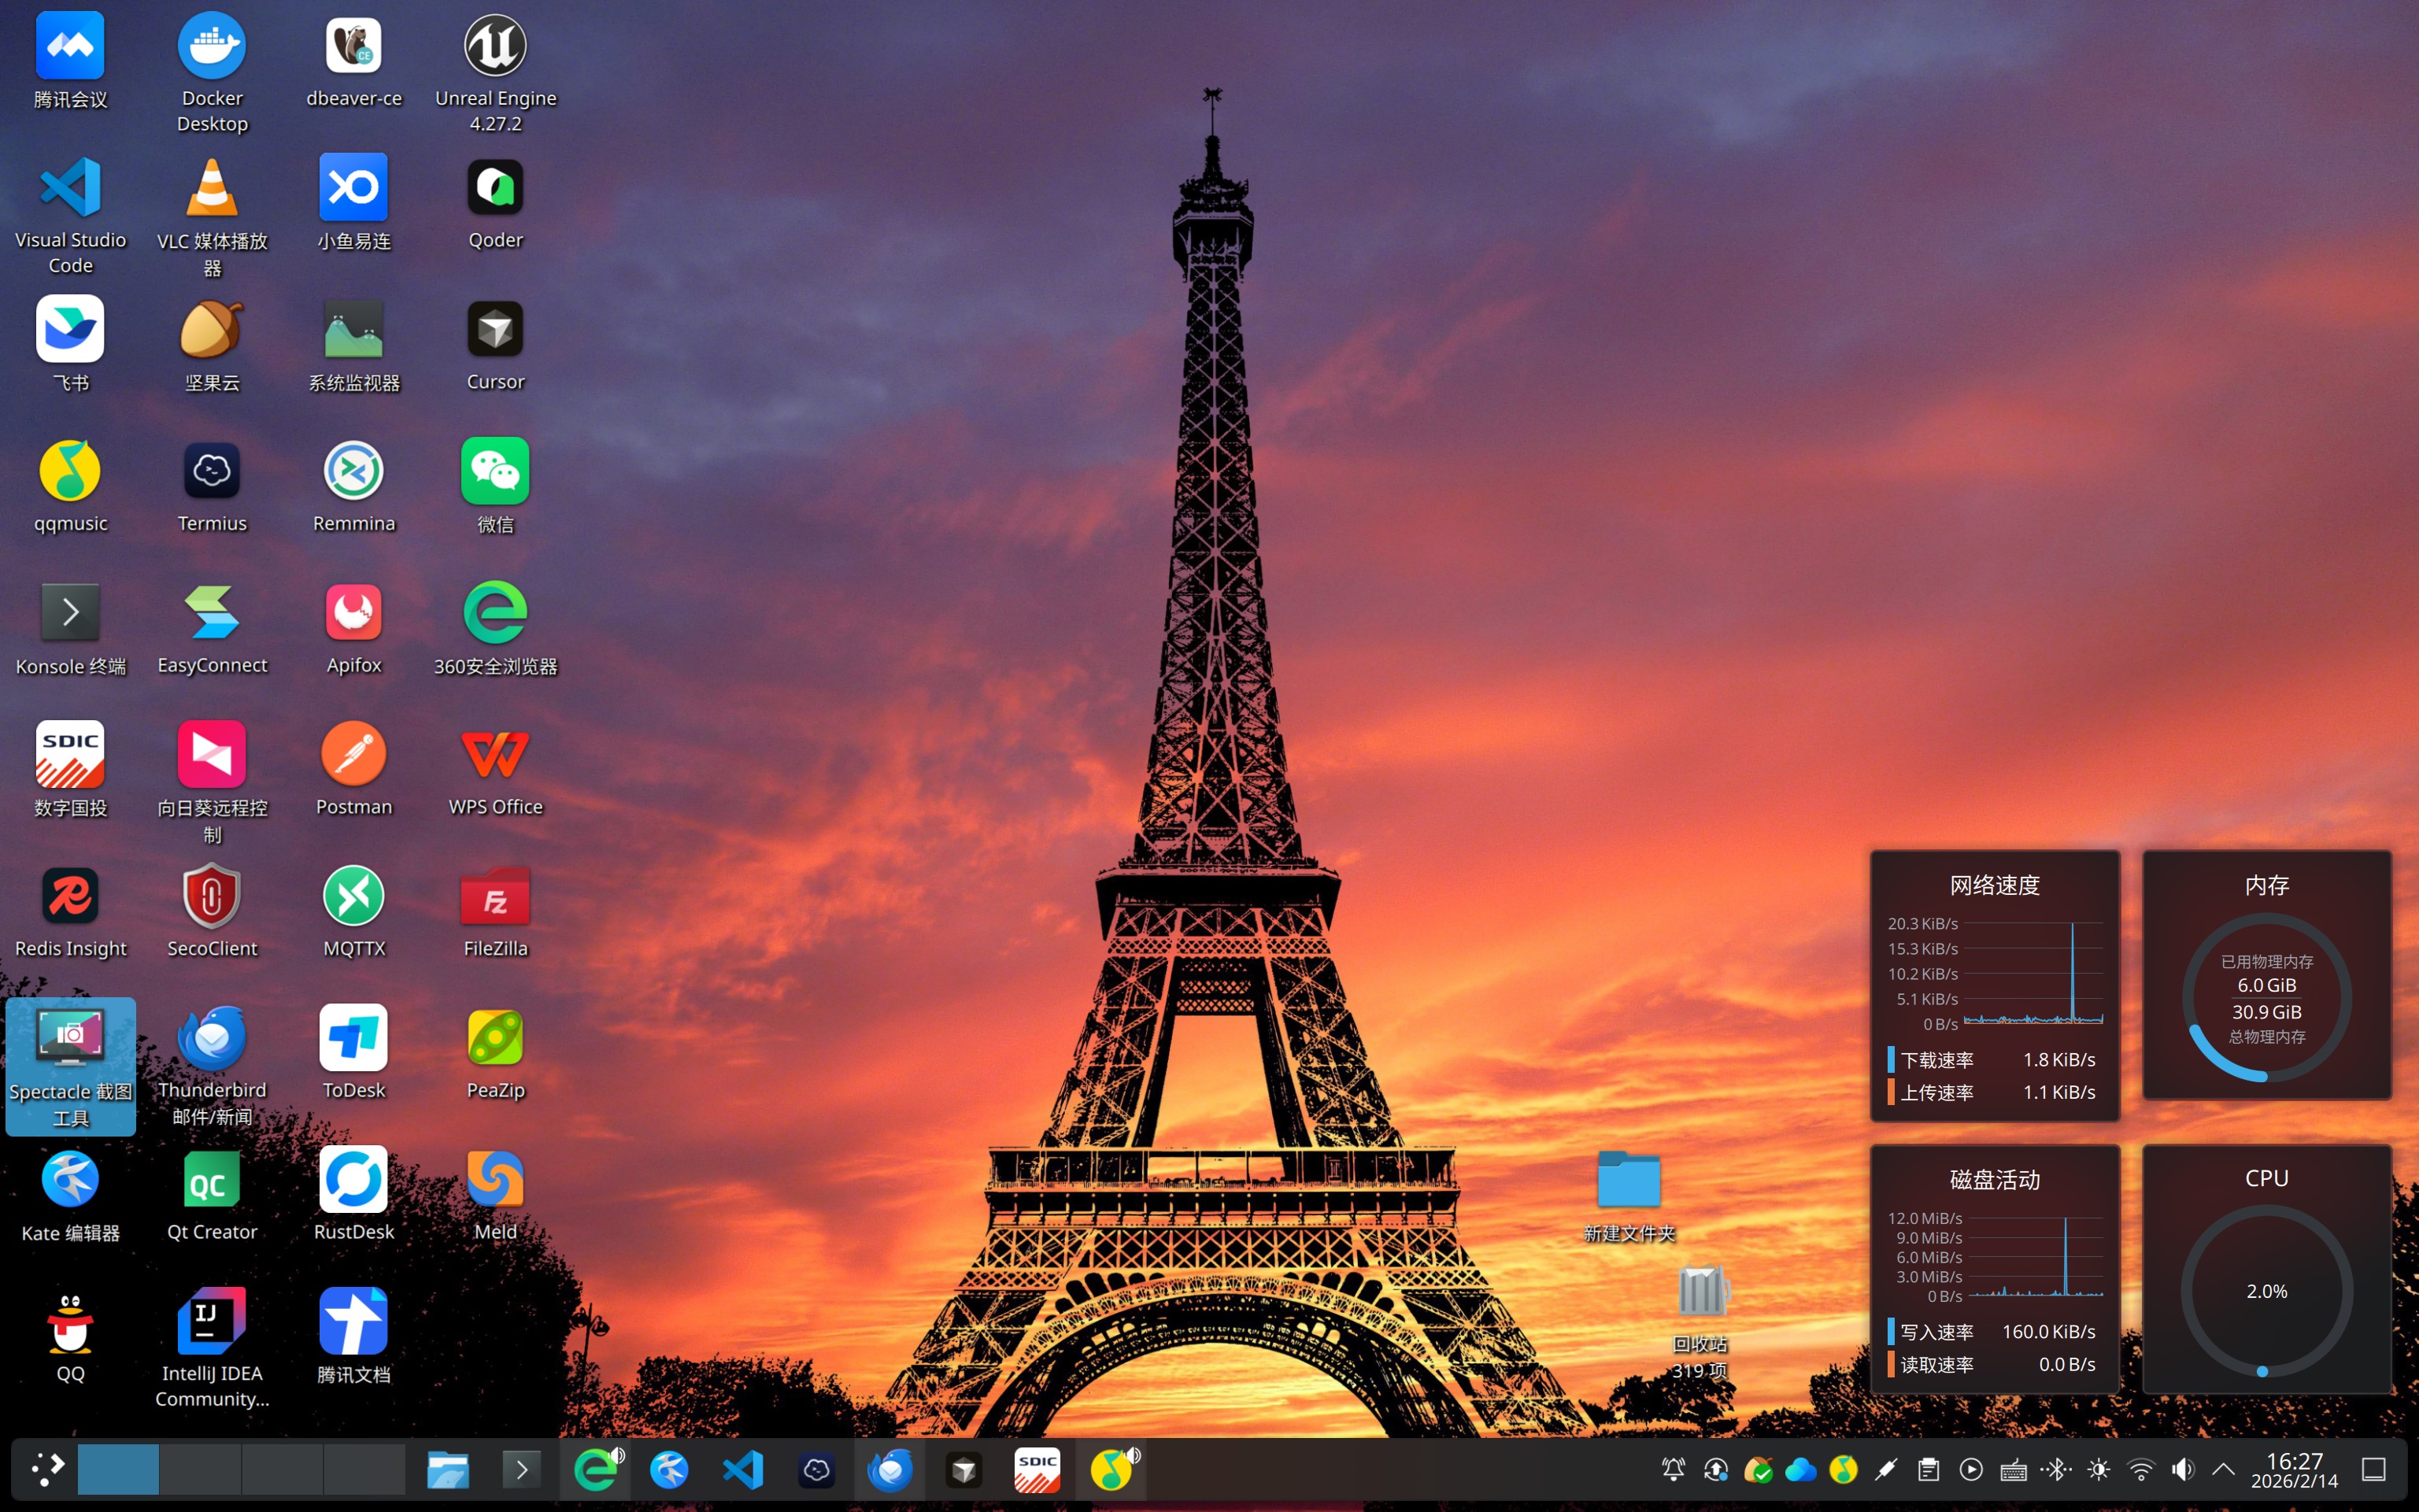The image size is (2419, 1512).
Task: Select the FileZilla desktop icon
Action: pyautogui.click(x=495, y=912)
